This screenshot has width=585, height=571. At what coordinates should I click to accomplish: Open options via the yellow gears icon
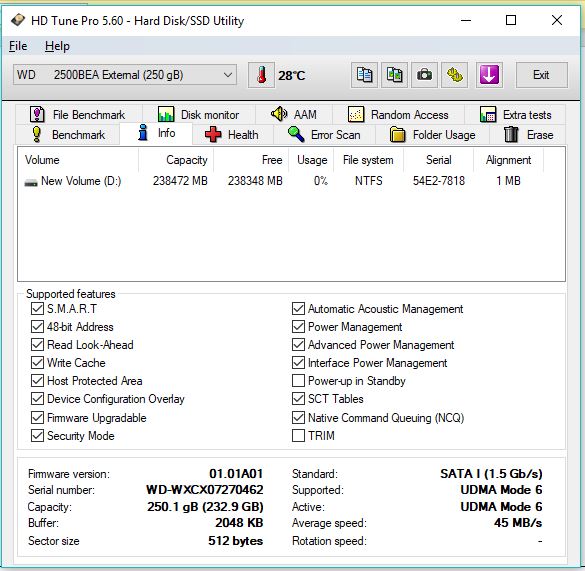(x=454, y=75)
